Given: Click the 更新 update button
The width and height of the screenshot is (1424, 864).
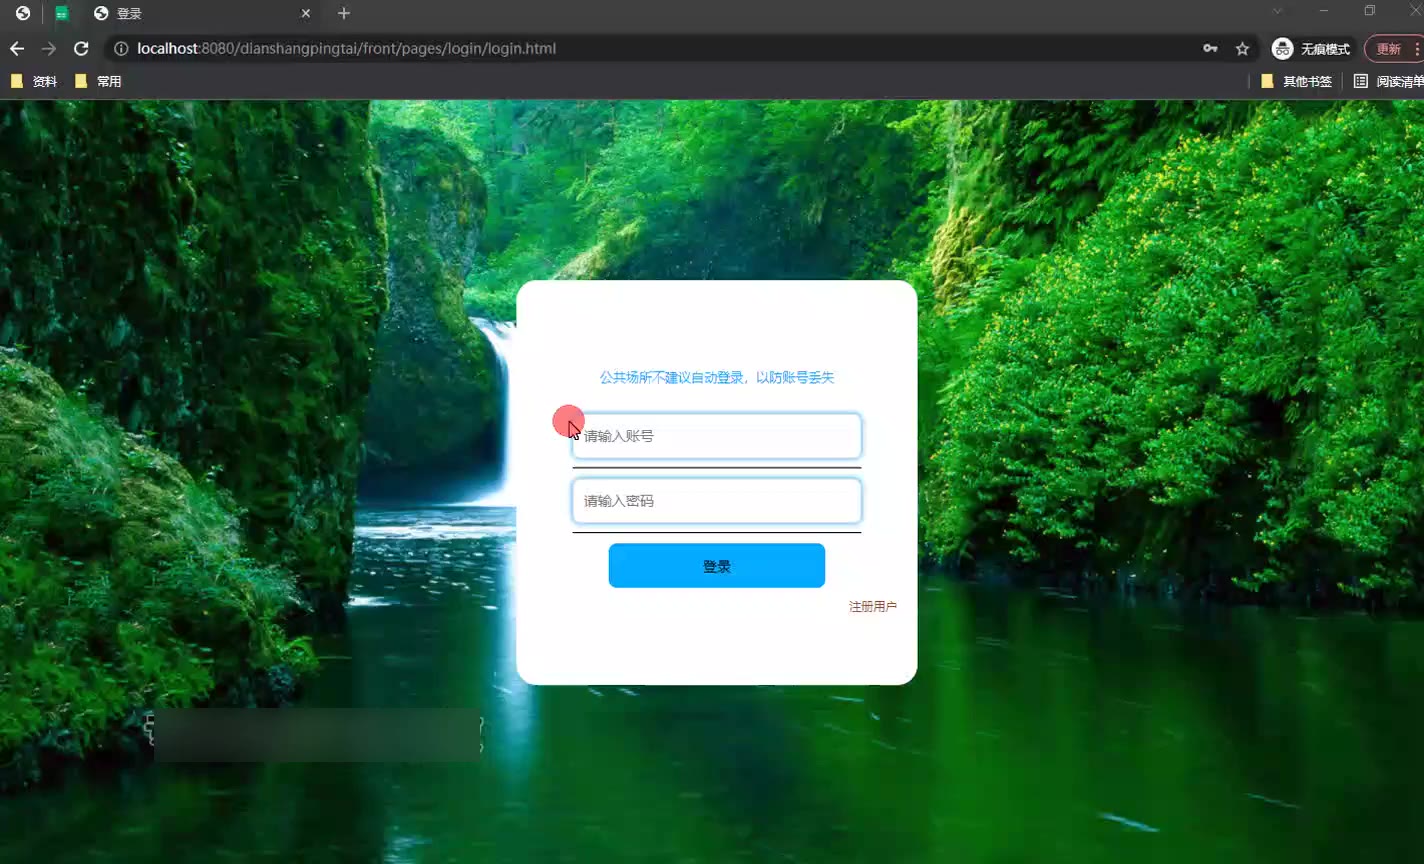Looking at the screenshot, I should pos(1388,49).
